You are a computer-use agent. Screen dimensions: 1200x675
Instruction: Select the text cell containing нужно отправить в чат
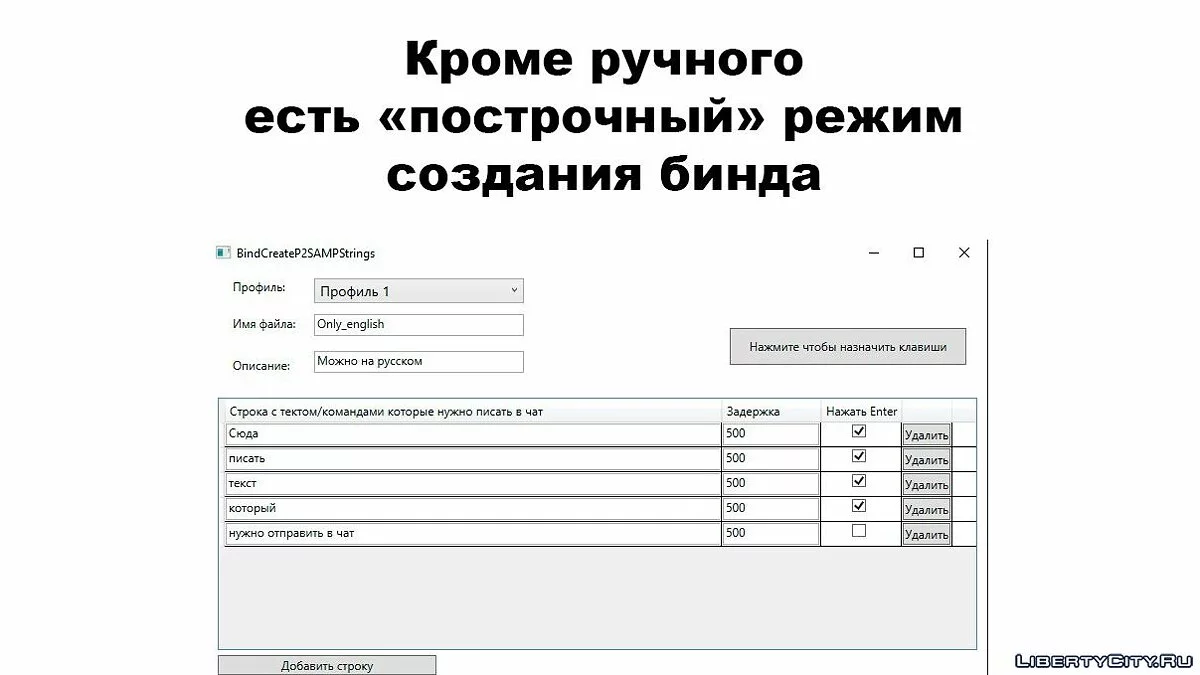(472, 534)
